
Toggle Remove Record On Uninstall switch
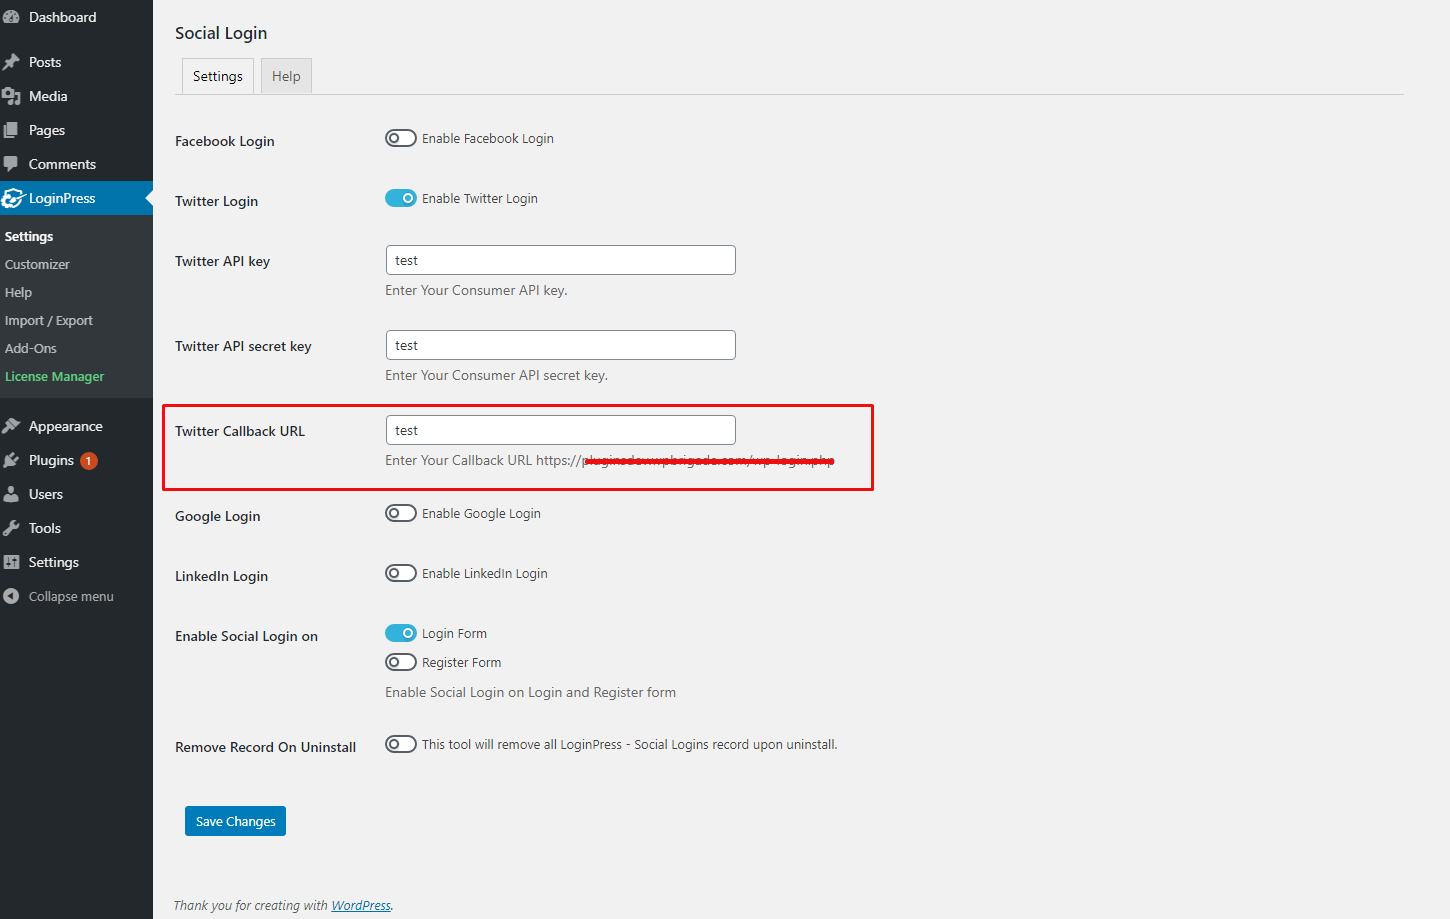point(401,744)
